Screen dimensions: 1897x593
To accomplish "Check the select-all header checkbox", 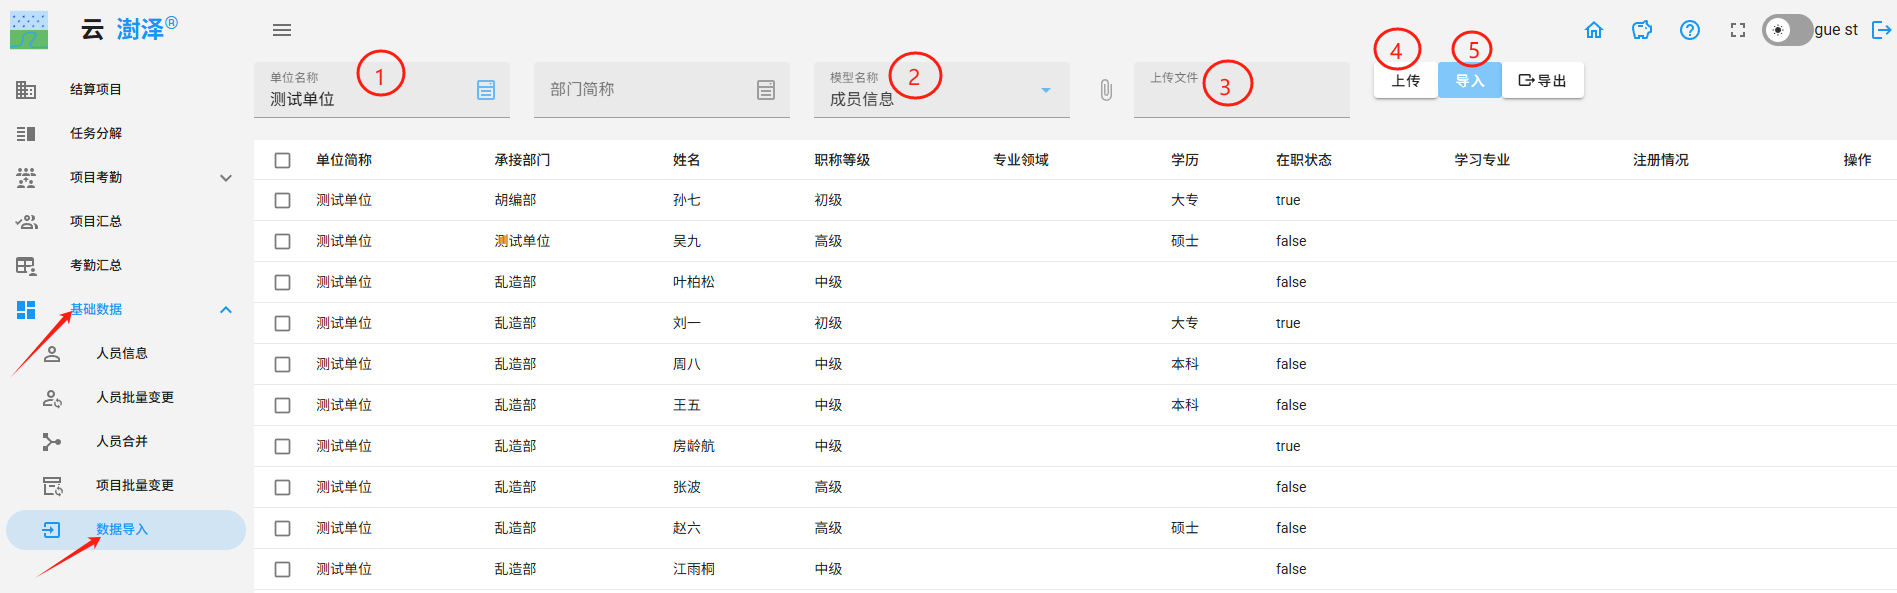I will tap(283, 160).
